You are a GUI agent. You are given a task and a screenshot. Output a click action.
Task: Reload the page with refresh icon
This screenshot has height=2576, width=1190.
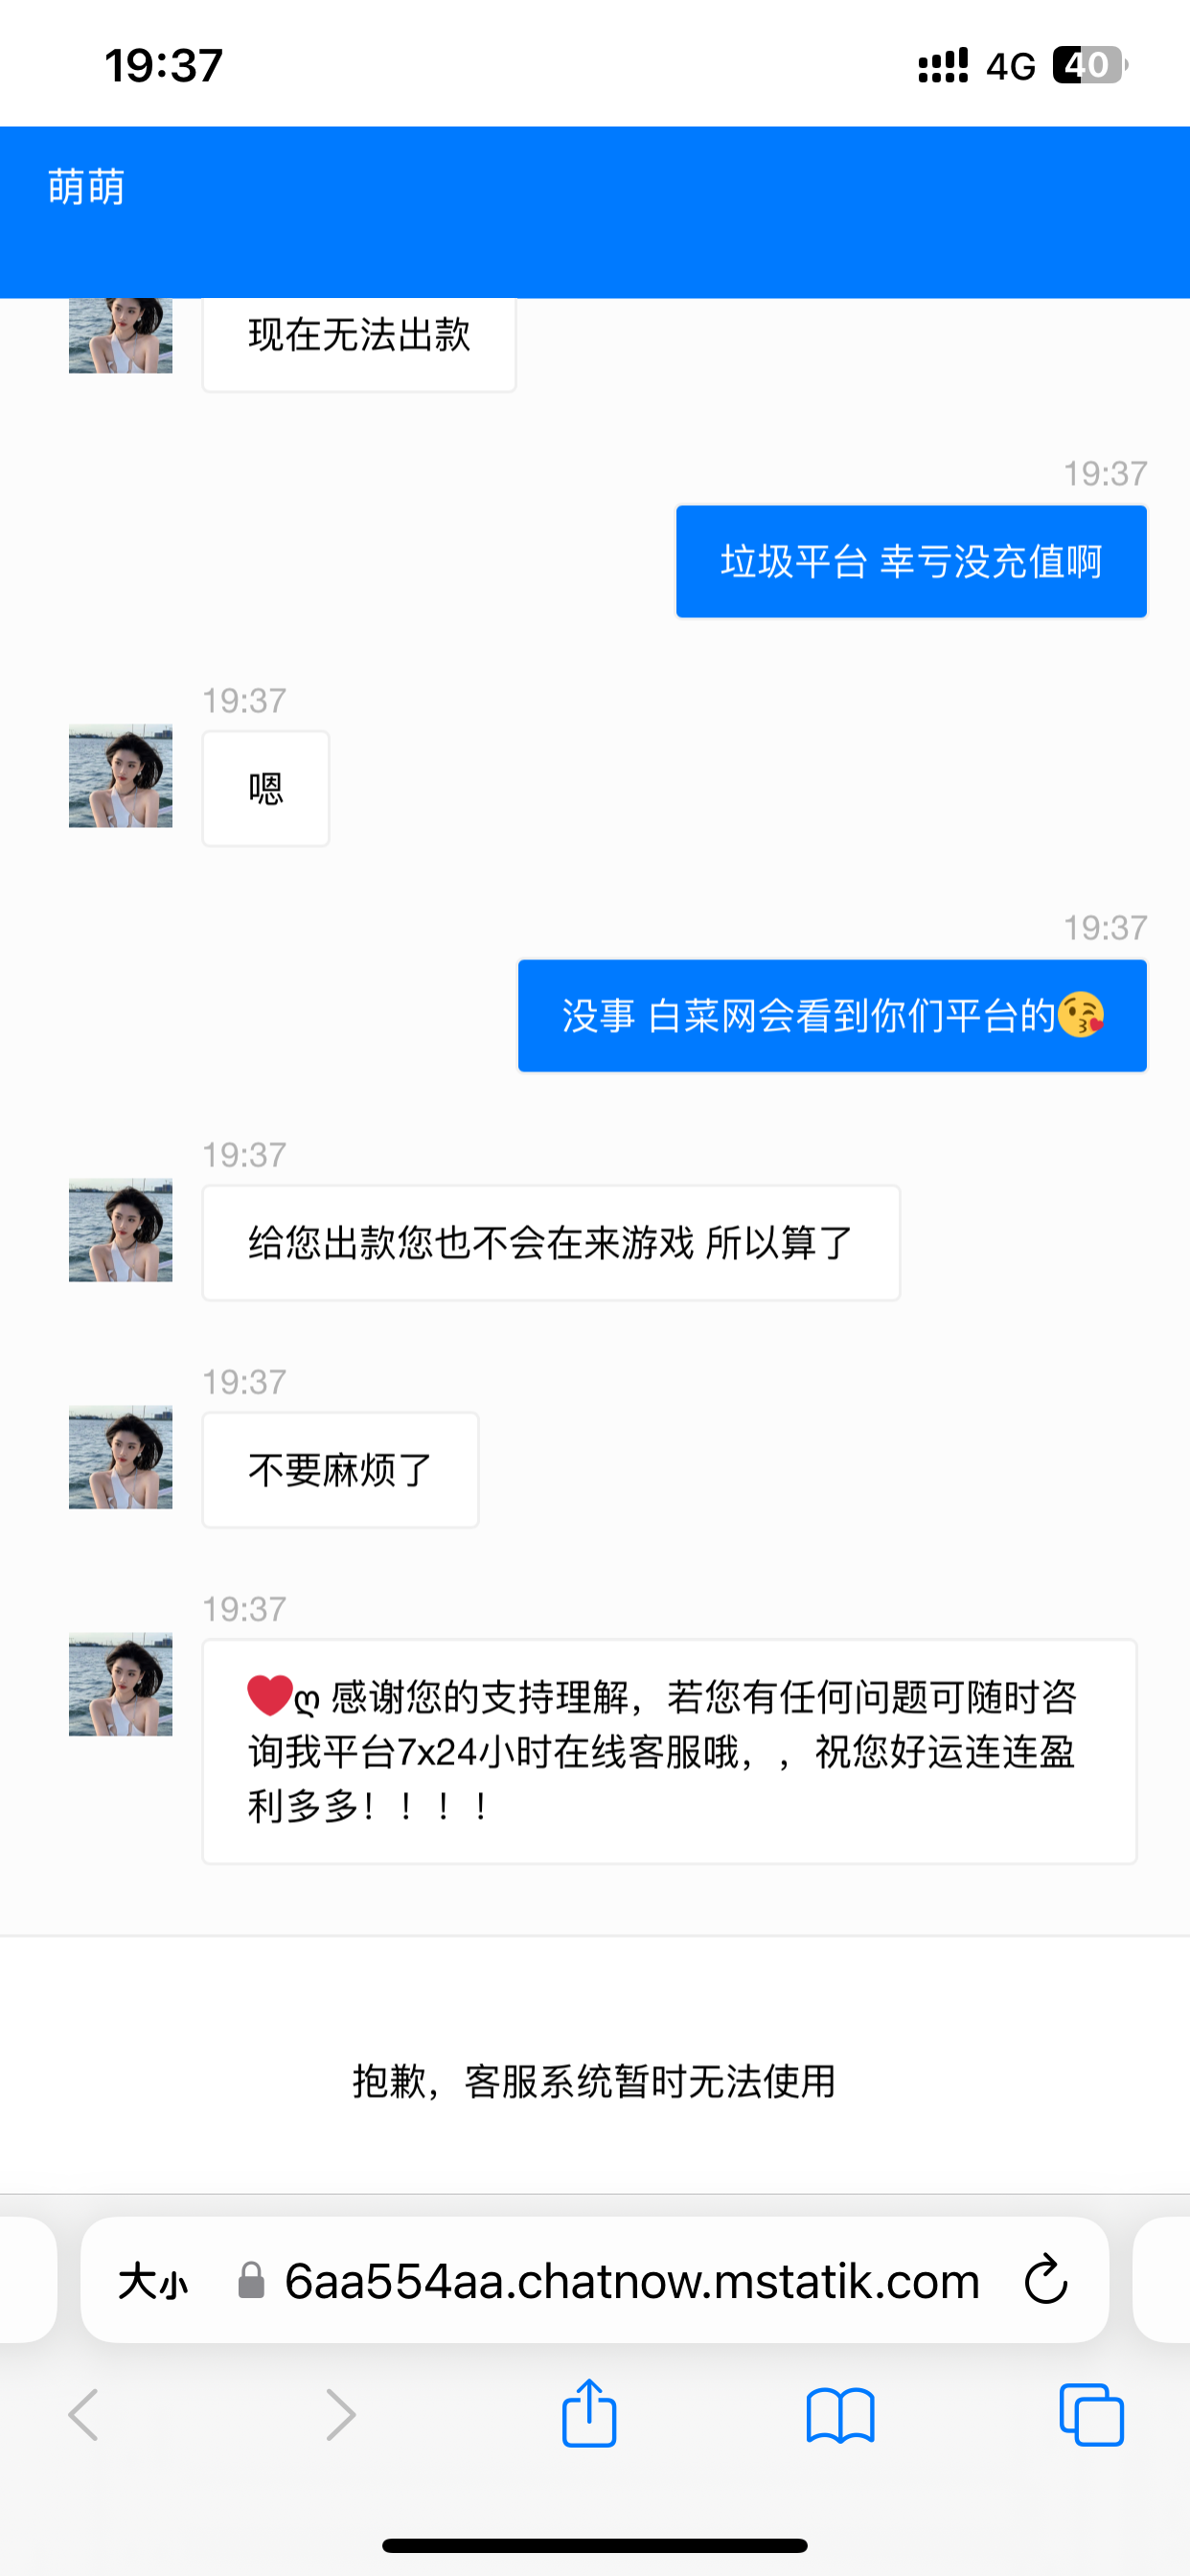(1046, 2280)
